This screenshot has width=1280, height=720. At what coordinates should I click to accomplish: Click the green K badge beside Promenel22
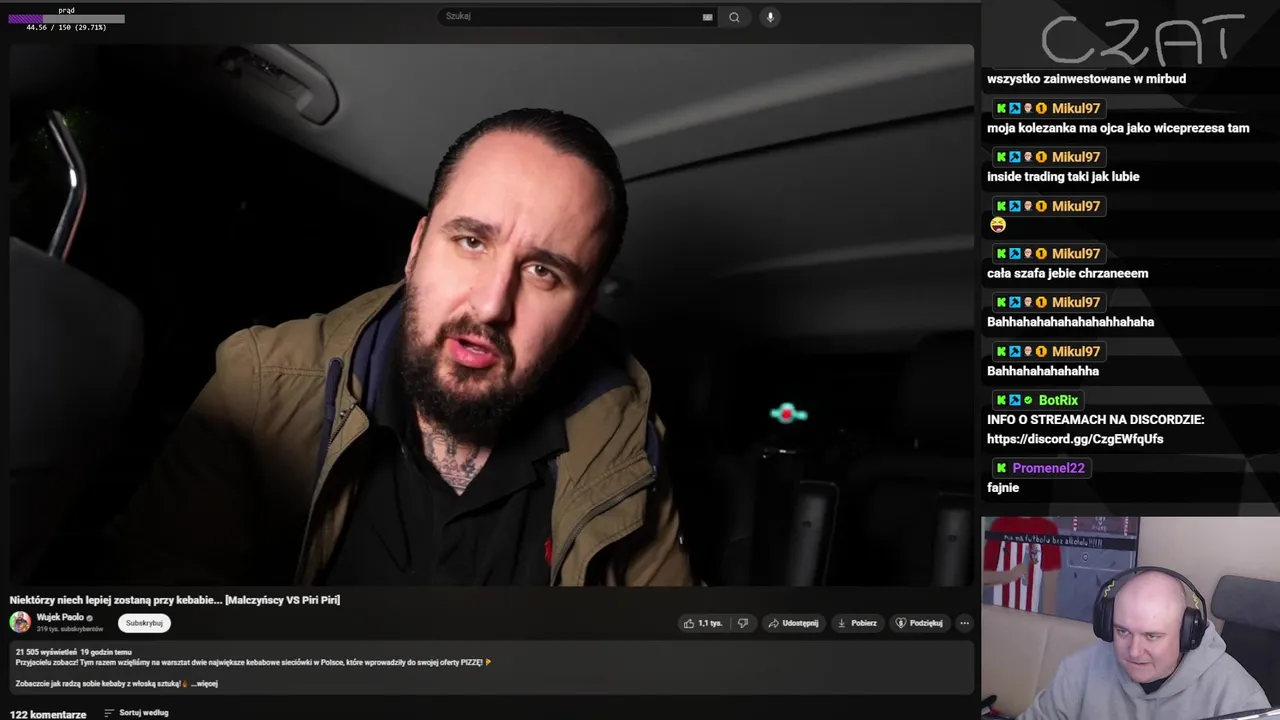(x=1001, y=468)
